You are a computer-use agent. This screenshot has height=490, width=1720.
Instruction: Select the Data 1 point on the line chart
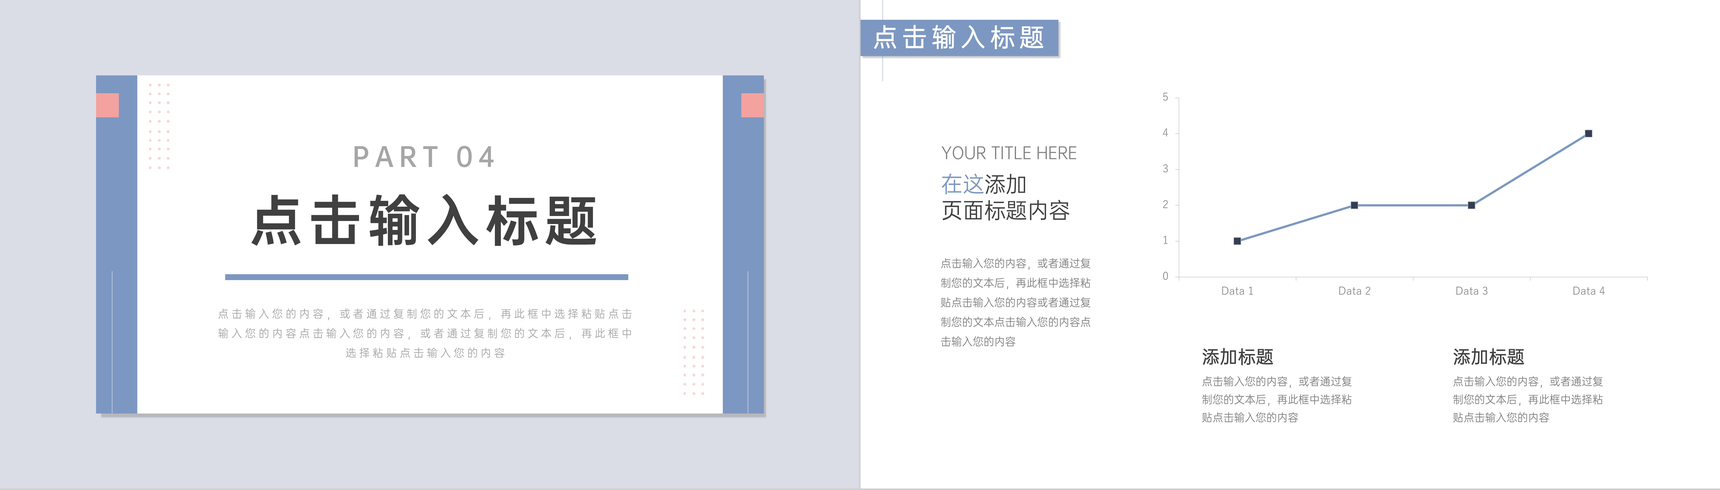1237,241
